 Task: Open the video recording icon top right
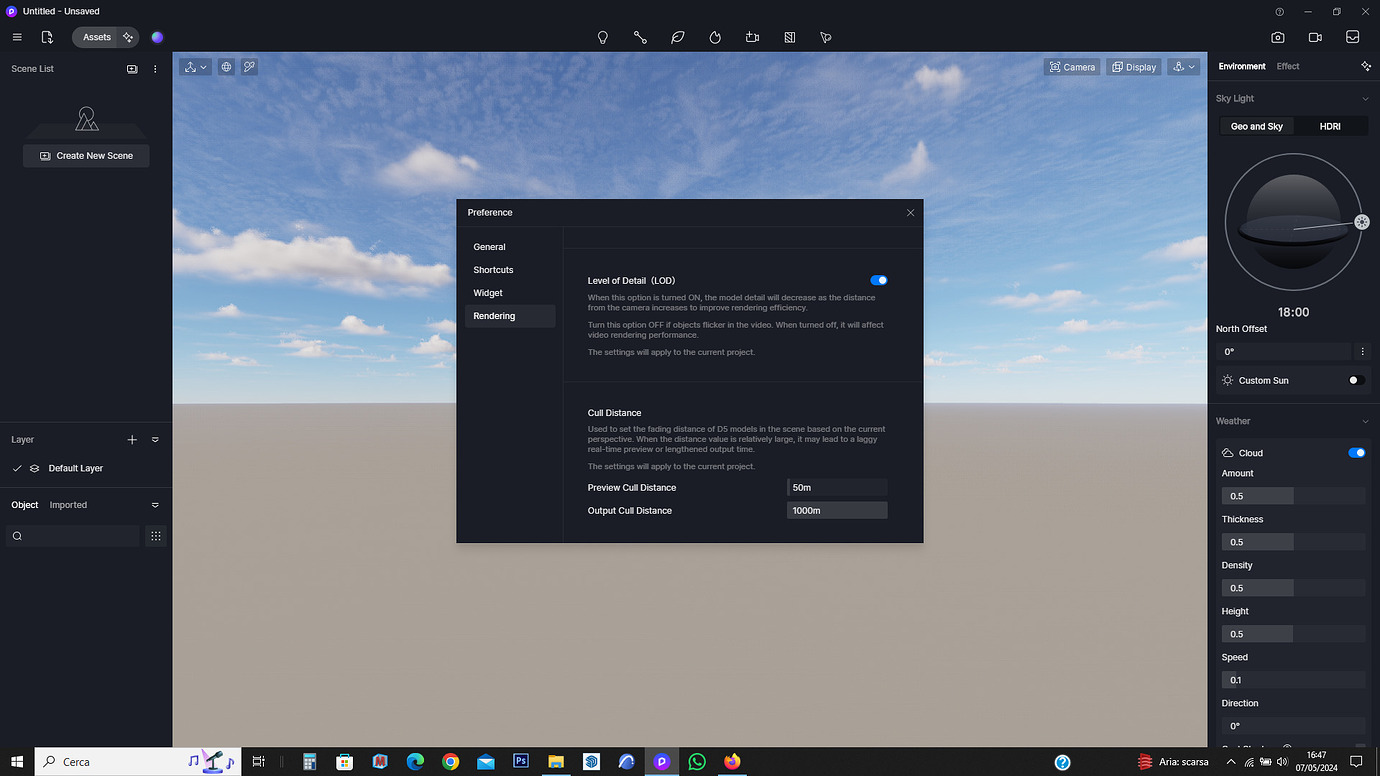(x=1314, y=37)
